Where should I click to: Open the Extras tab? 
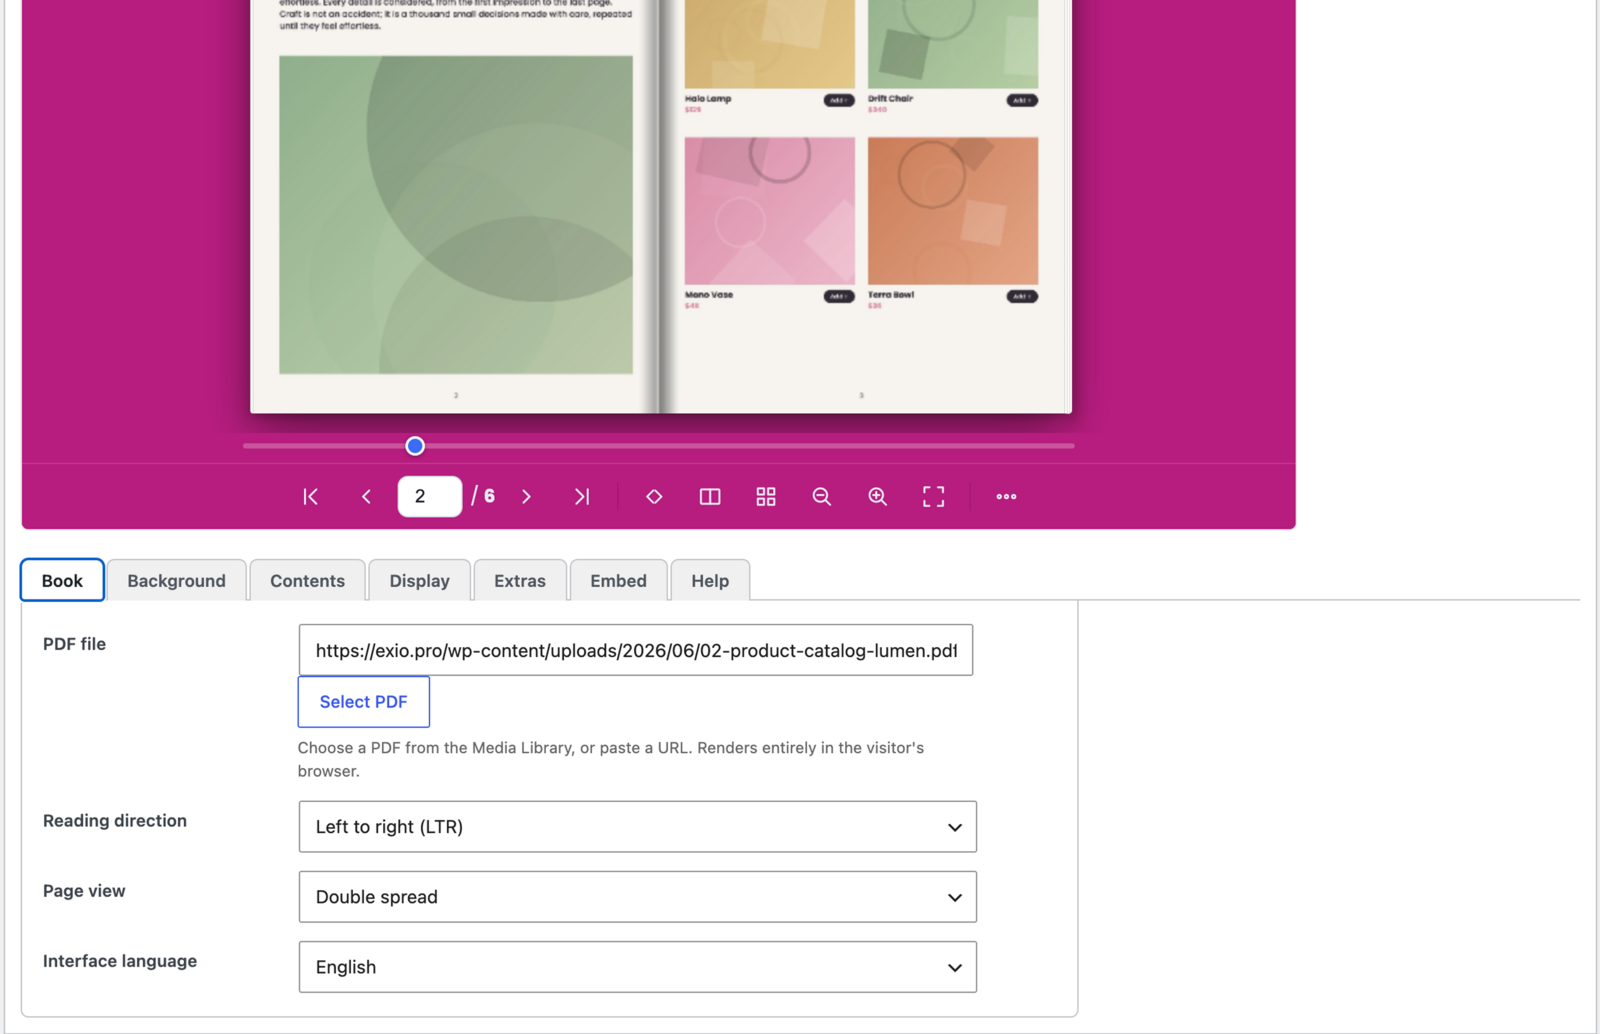coord(520,580)
